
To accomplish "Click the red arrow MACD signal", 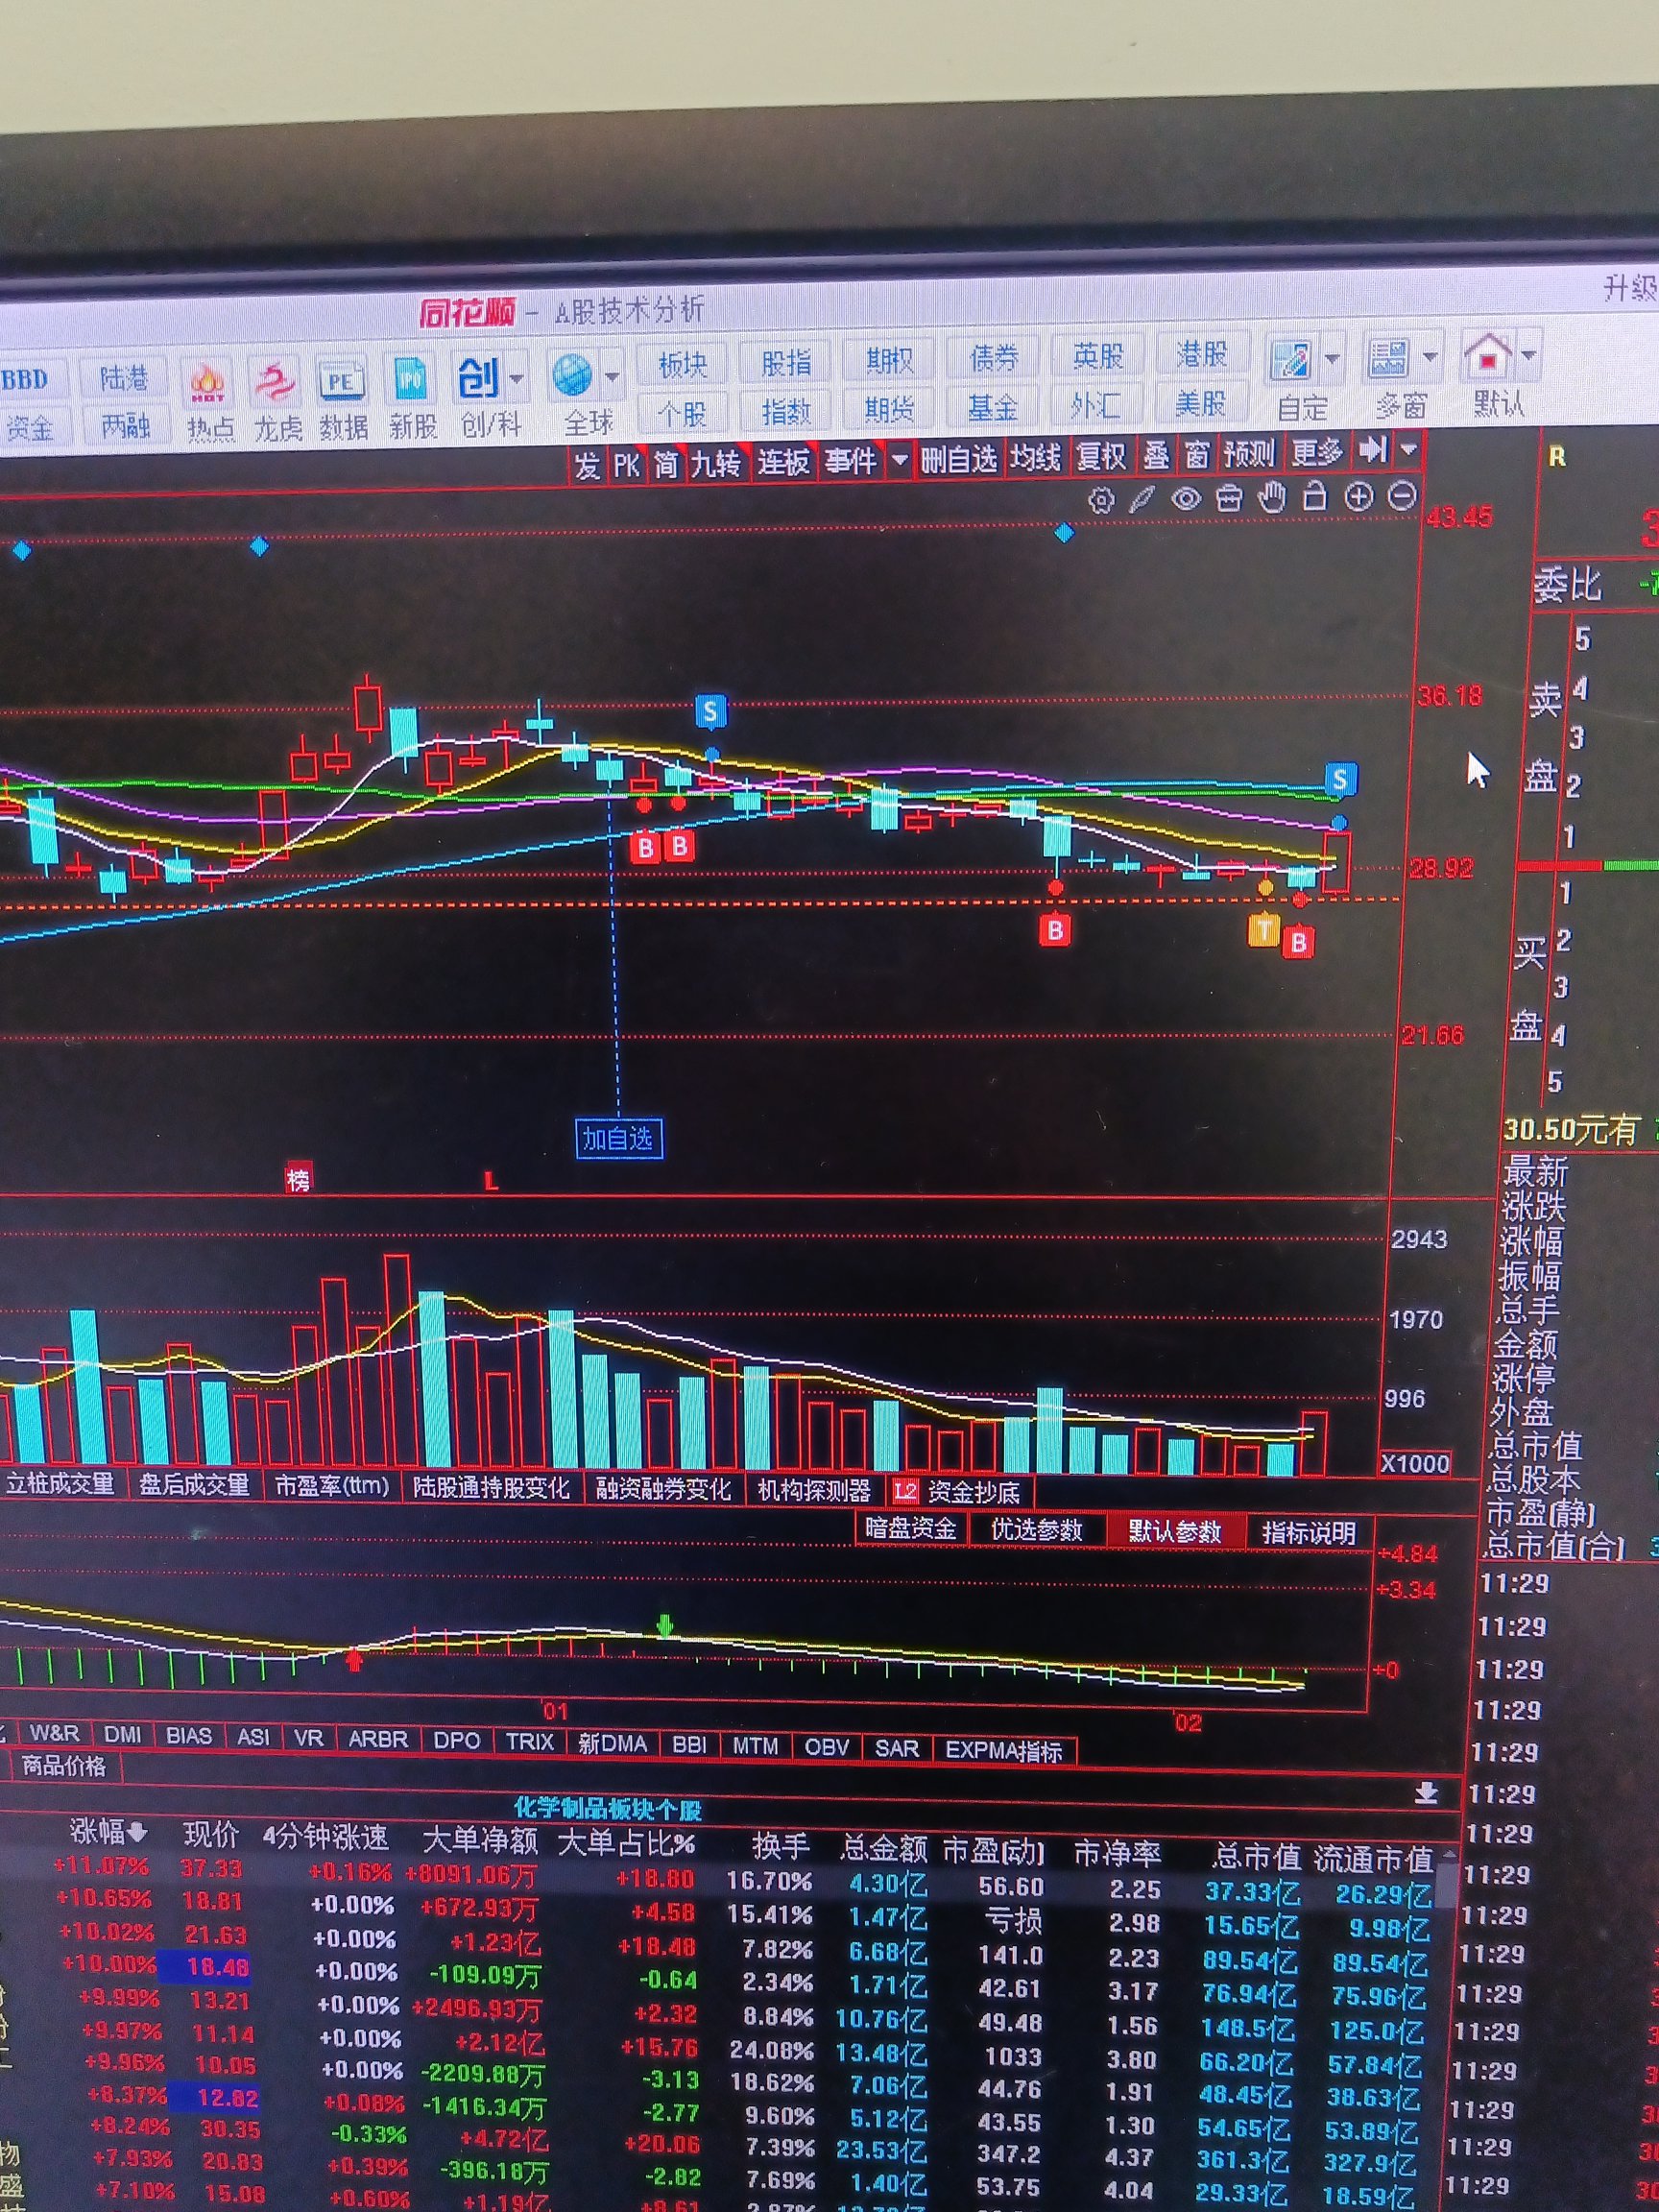I will click(x=353, y=1660).
